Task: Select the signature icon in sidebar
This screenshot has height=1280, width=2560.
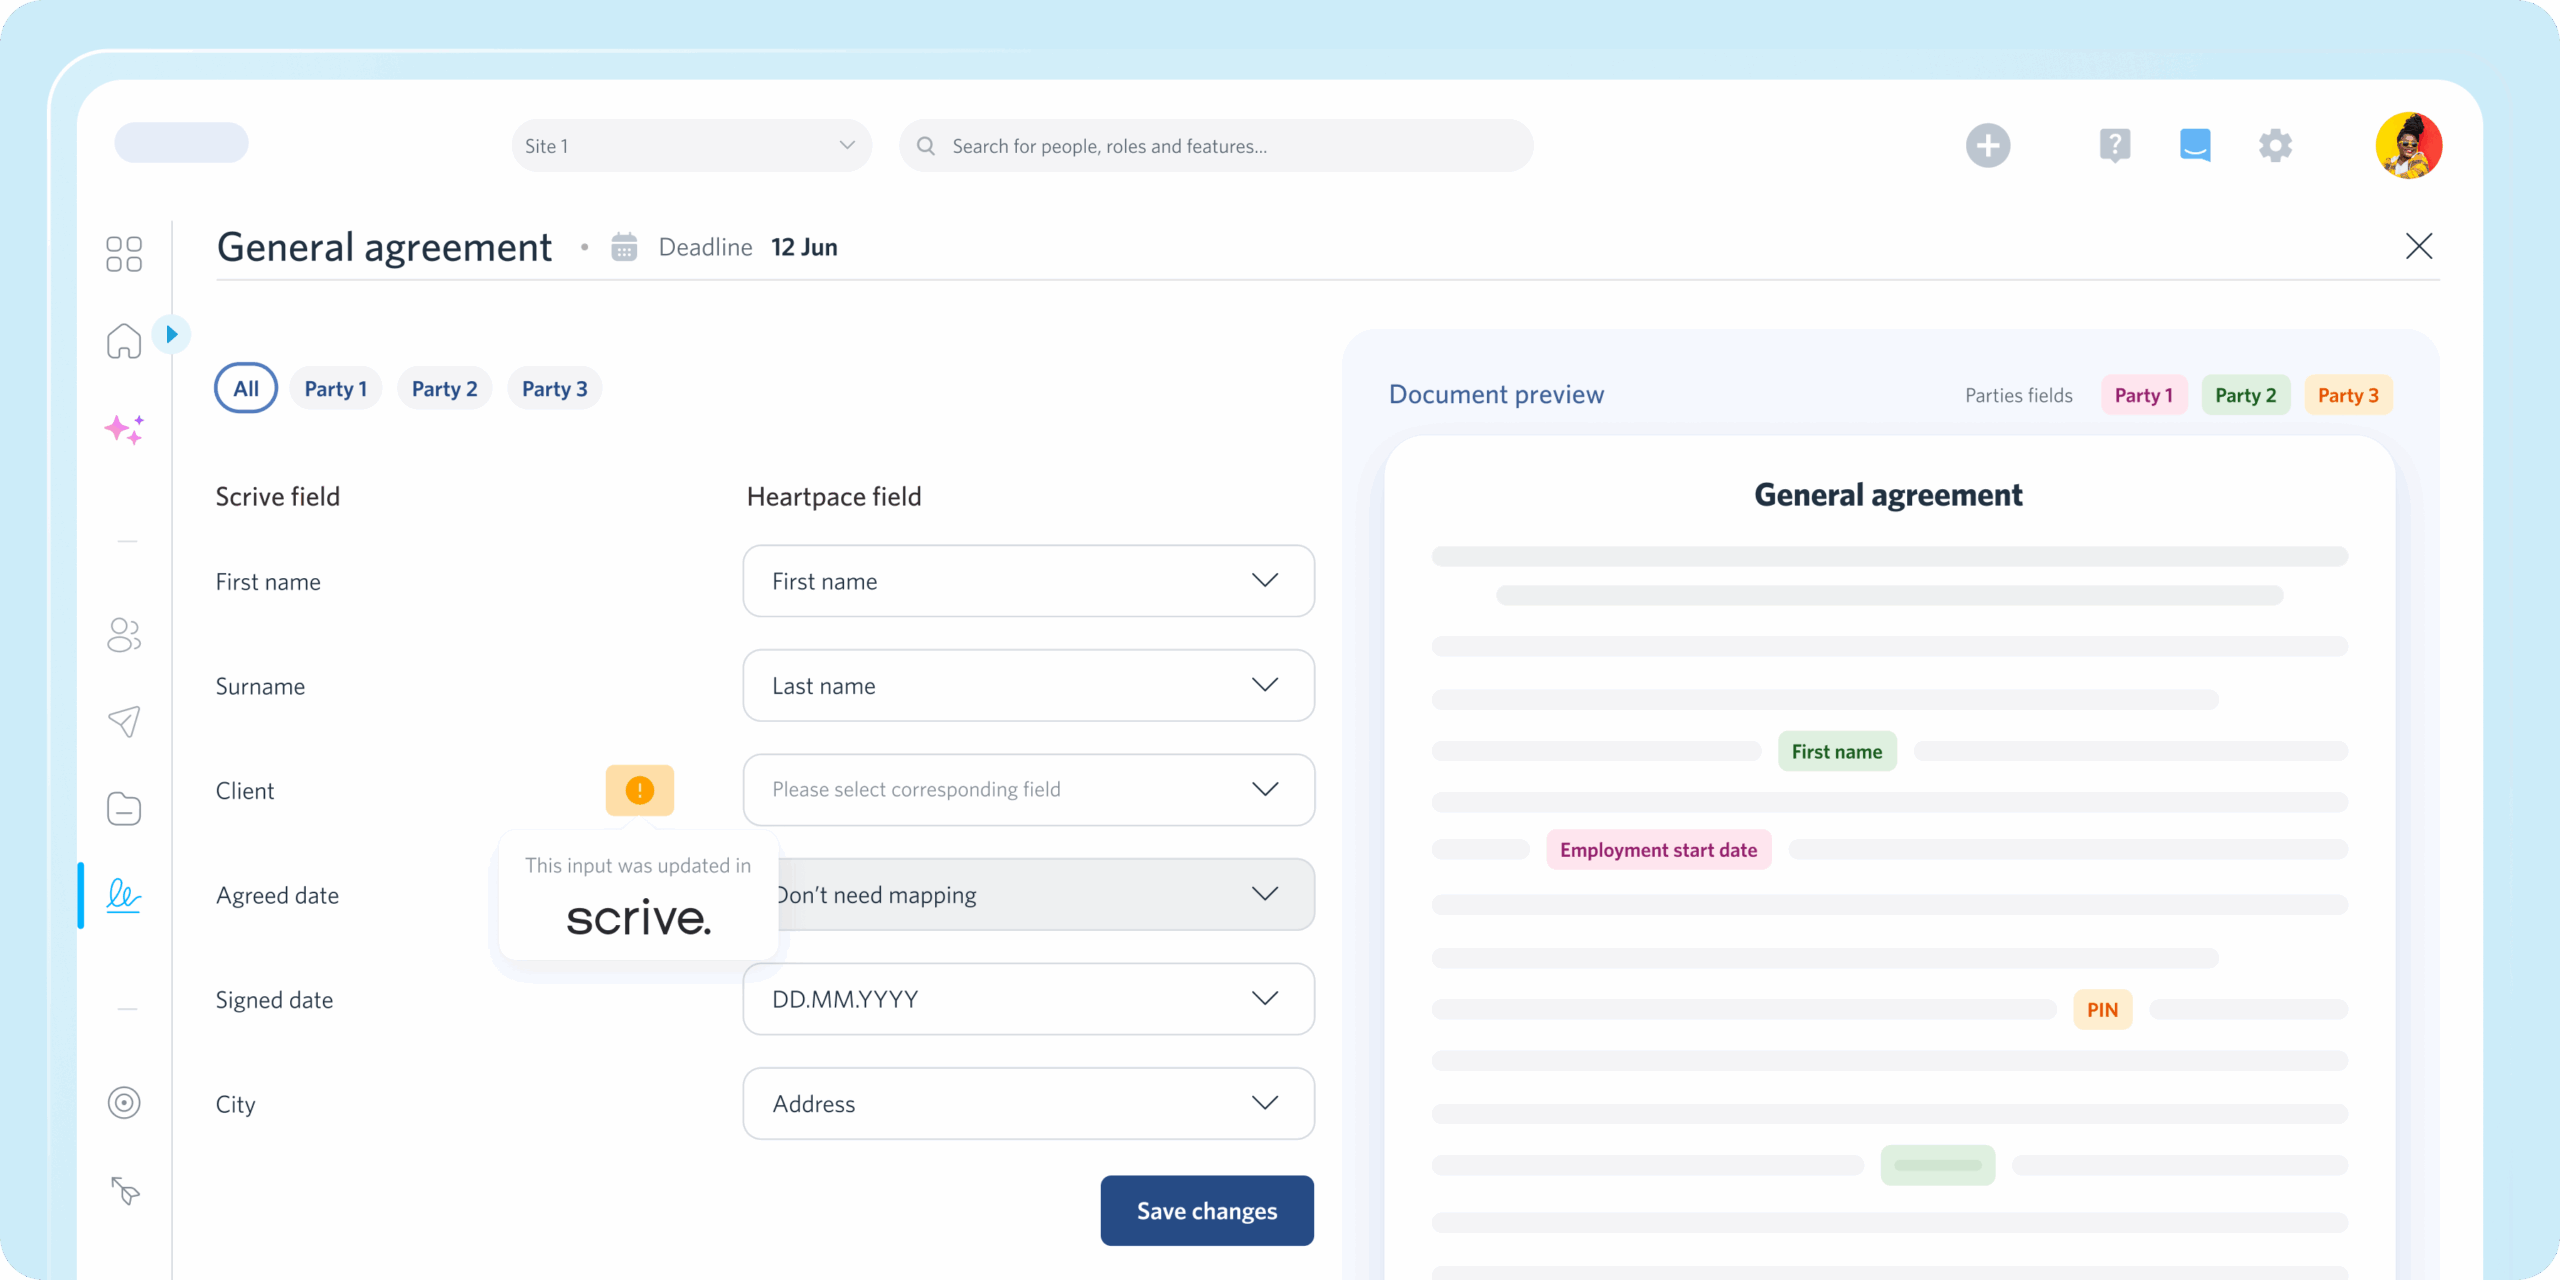Action: (x=124, y=895)
